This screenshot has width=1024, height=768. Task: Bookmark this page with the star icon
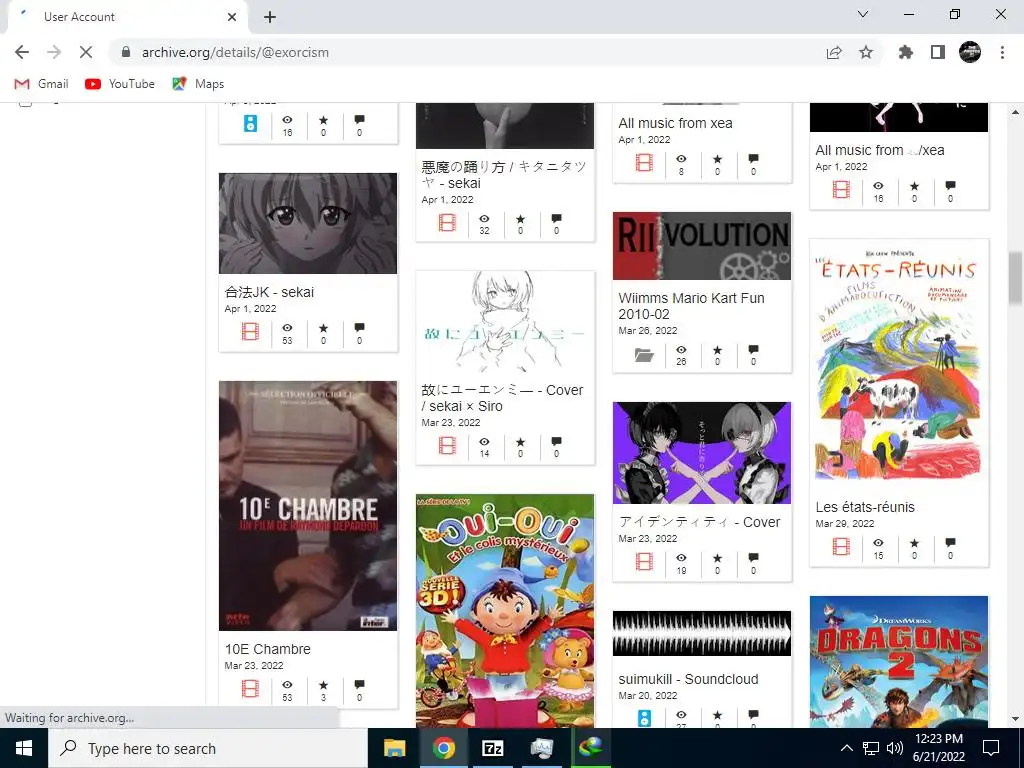(x=866, y=52)
